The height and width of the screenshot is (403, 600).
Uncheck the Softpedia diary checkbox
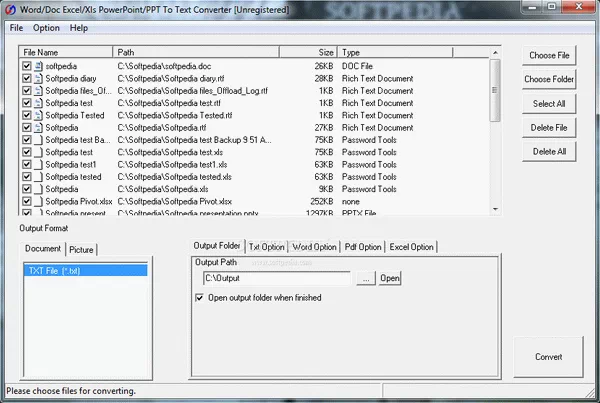tap(26, 78)
